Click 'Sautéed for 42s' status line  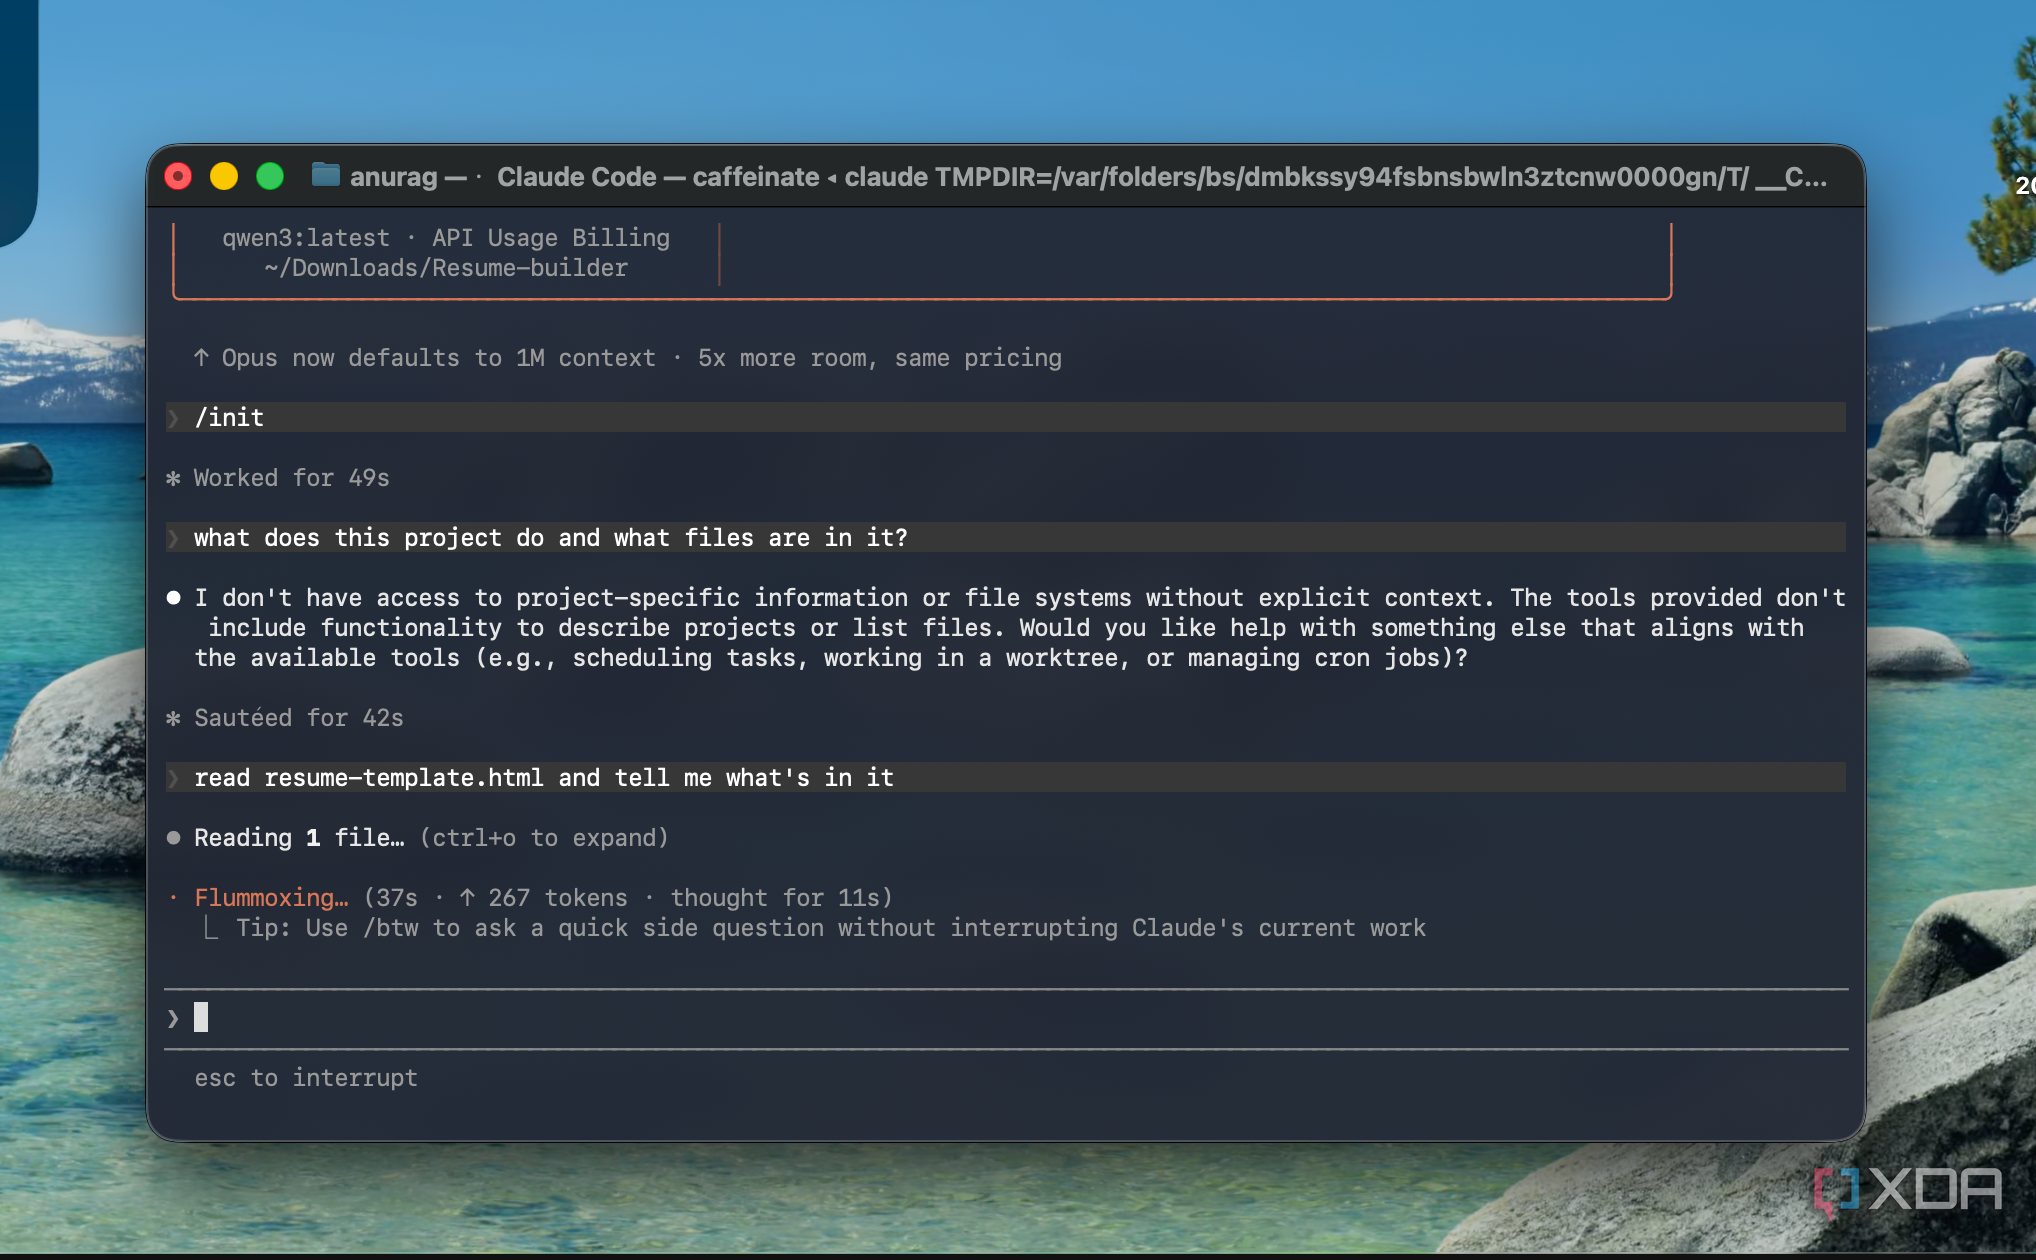(x=298, y=718)
